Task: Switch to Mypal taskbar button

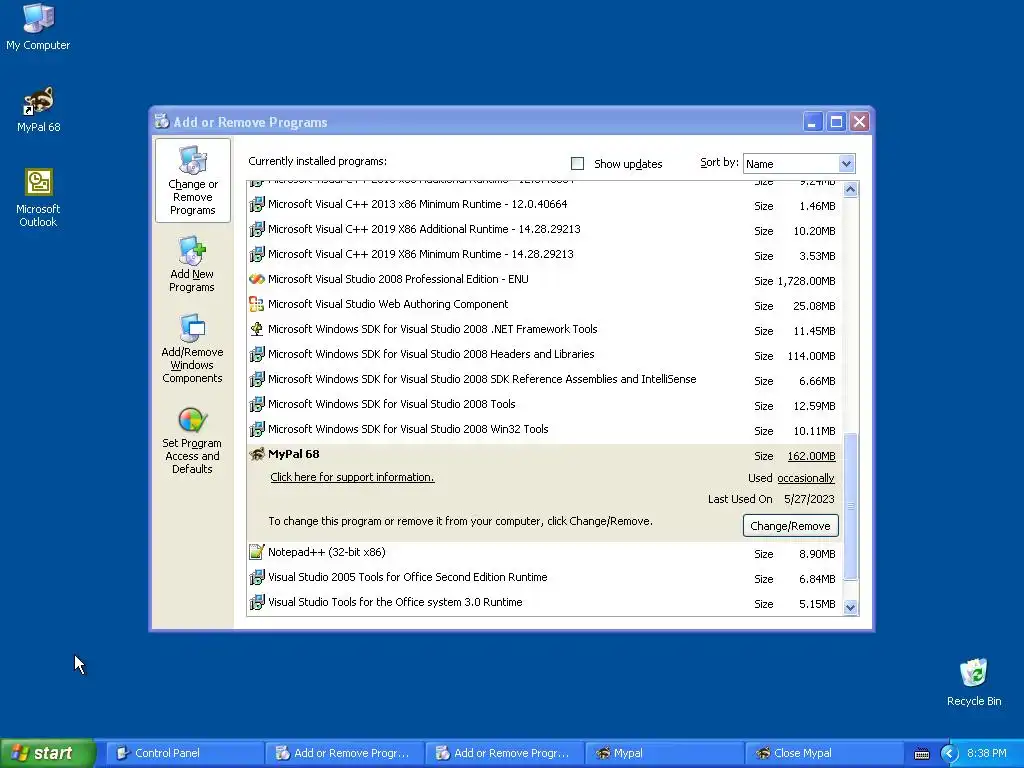Action: 665,754
